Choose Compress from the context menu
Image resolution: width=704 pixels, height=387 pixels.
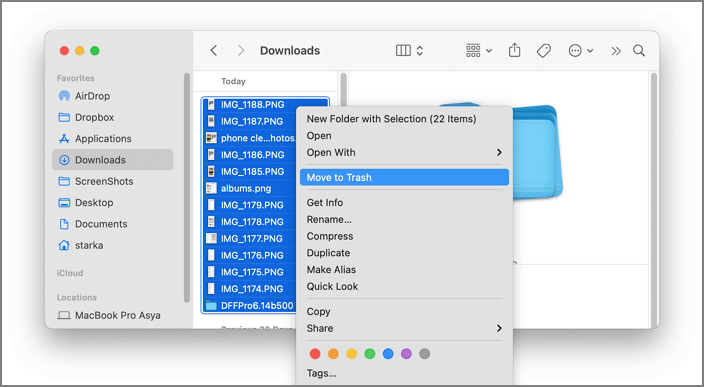[404, 236]
